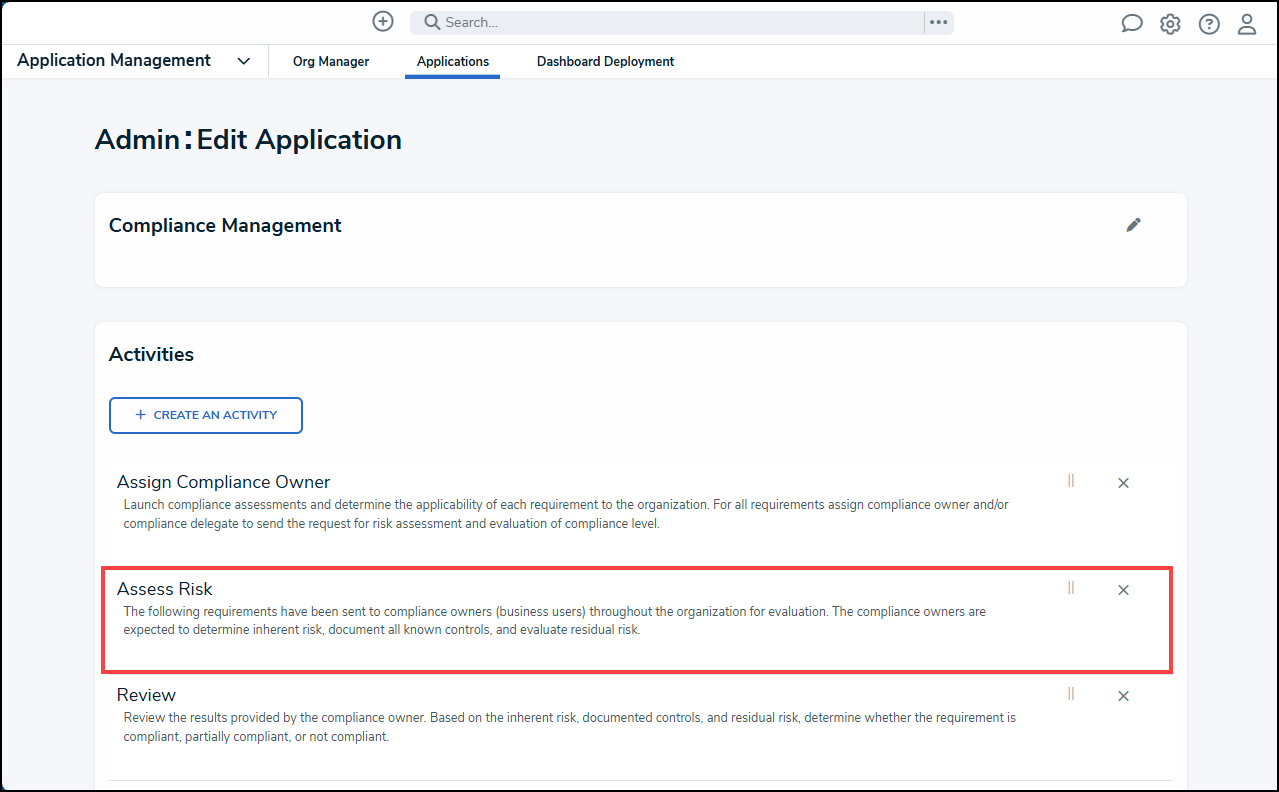Edit Compliance Management with the pencil icon
The width and height of the screenshot is (1279, 792).
(x=1133, y=225)
